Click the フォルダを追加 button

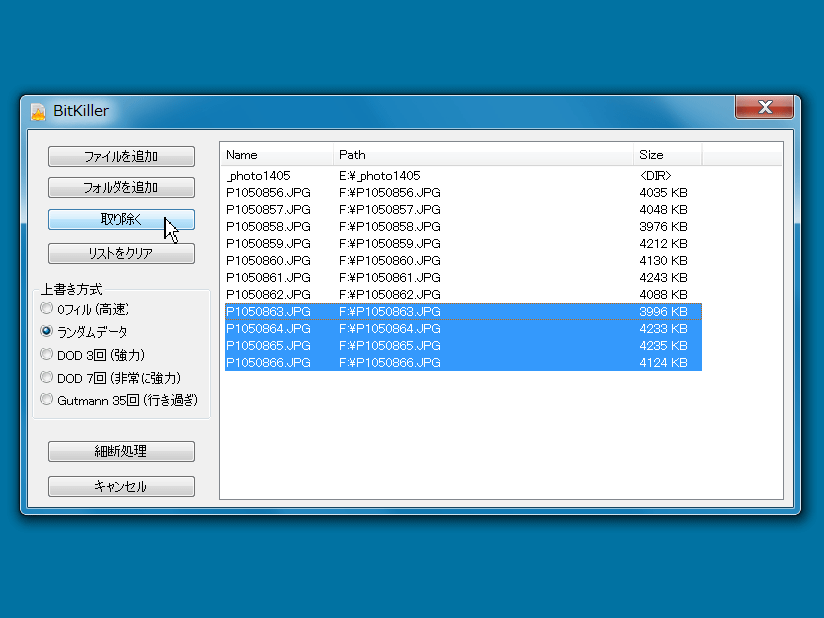pos(121,188)
